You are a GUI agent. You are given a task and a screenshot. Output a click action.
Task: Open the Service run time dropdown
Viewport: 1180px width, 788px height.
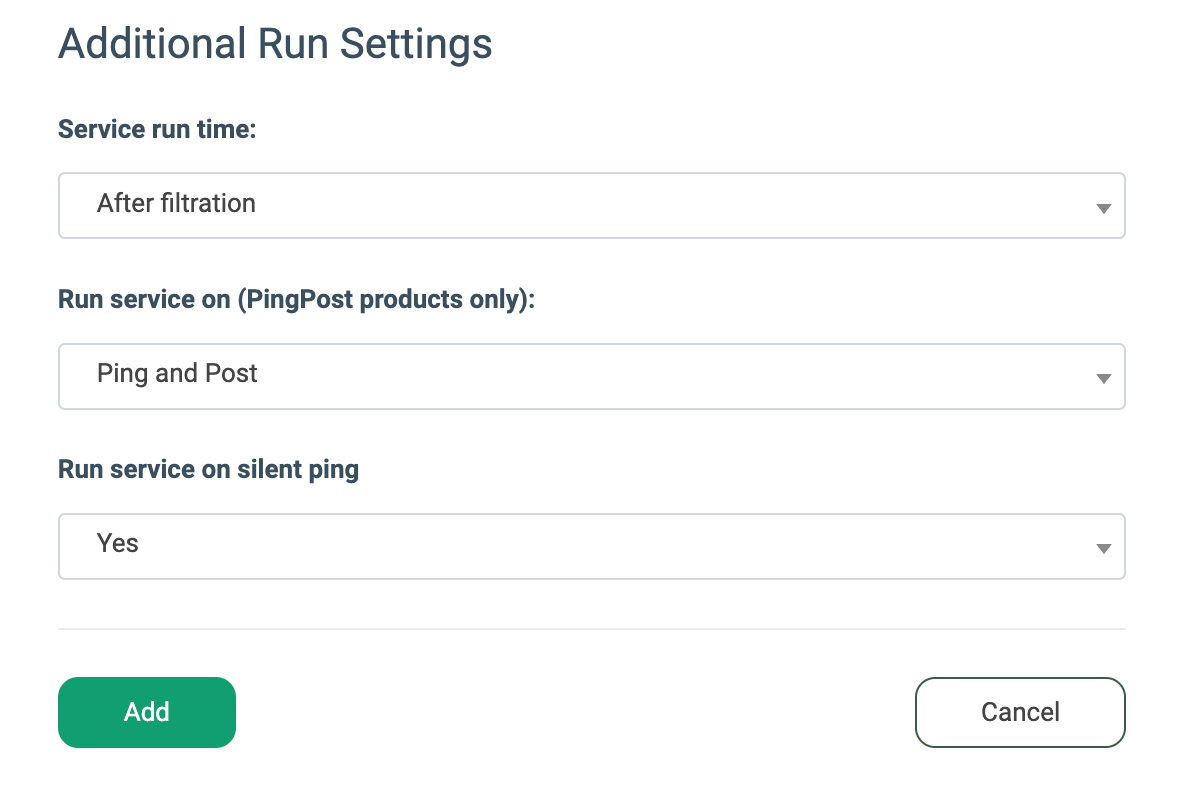[x=592, y=205]
